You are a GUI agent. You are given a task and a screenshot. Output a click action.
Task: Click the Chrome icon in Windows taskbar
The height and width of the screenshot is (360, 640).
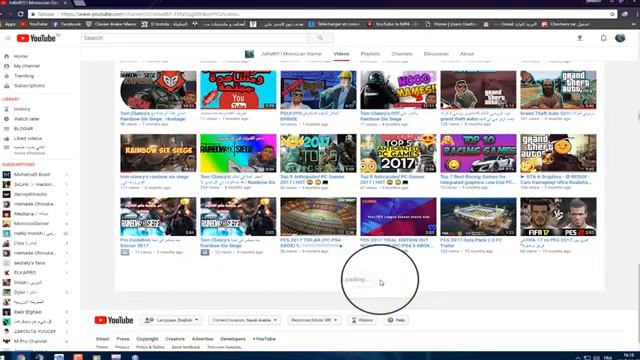pos(21,357)
